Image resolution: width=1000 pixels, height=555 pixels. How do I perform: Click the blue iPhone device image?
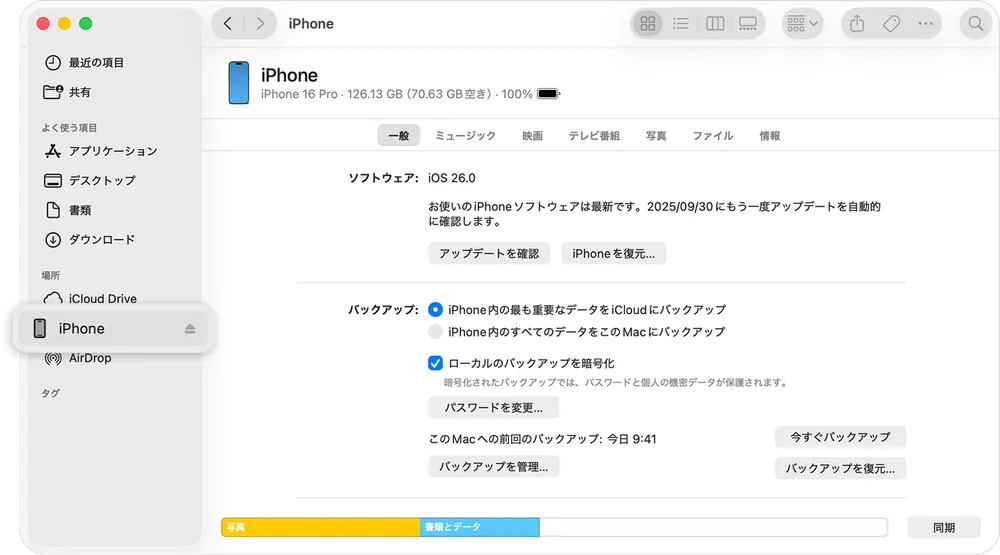[239, 82]
